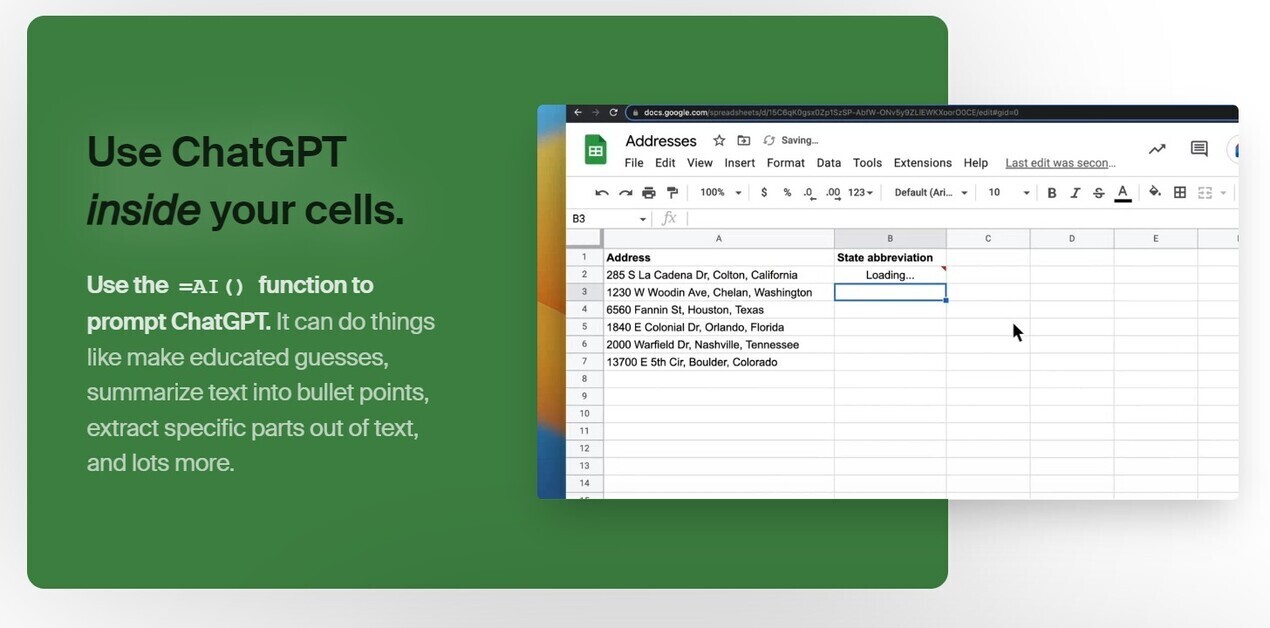Click the print icon
1270x628 pixels.
click(x=649, y=193)
